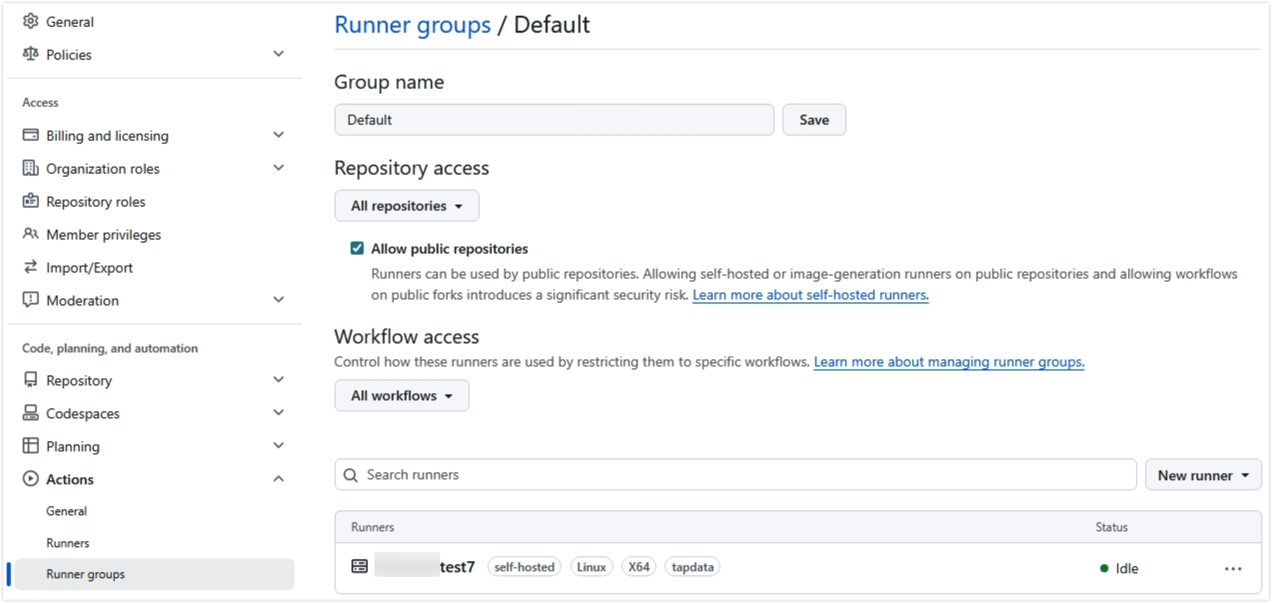Viewport: 1272px width, 603px height.
Task: Expand the Codespaces chevron
Action: coord(279,413)
